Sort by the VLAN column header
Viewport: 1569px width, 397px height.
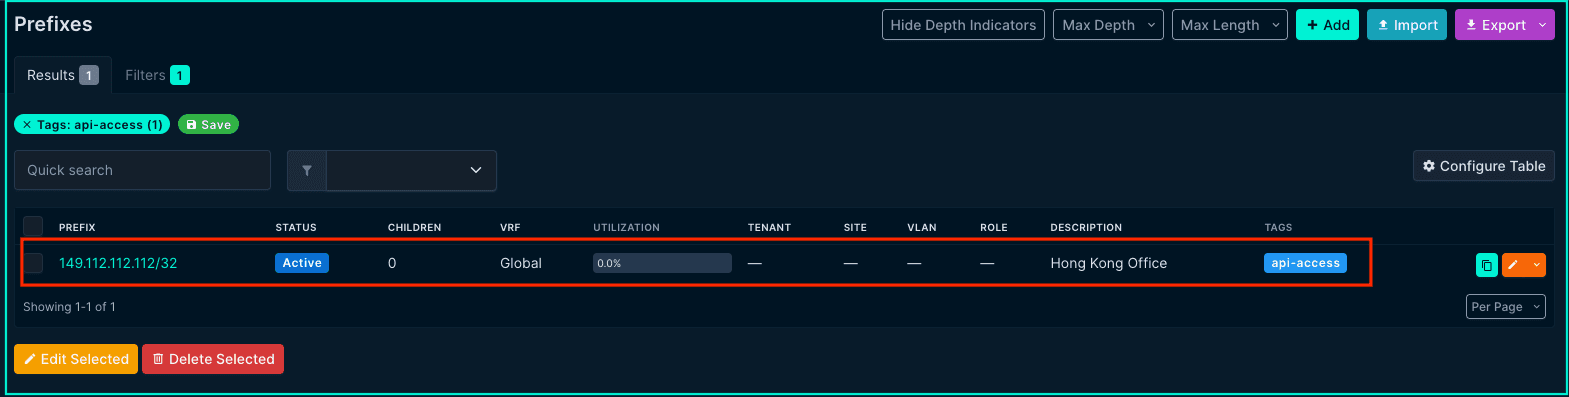click(x=922, y=228)
